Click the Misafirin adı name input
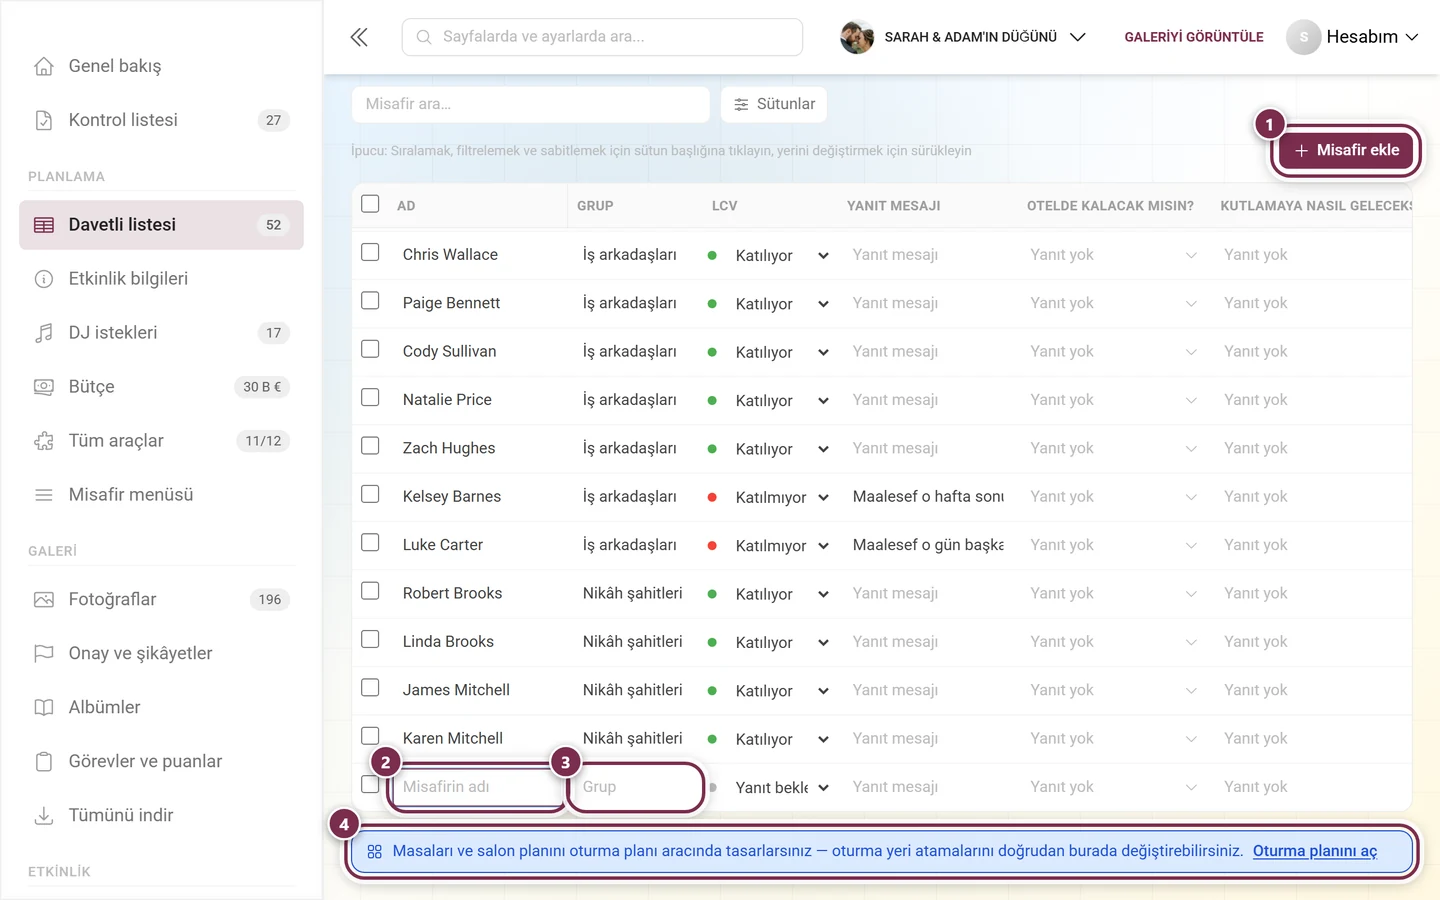Screen dimensions: 1440x900 tap(479, 787)
